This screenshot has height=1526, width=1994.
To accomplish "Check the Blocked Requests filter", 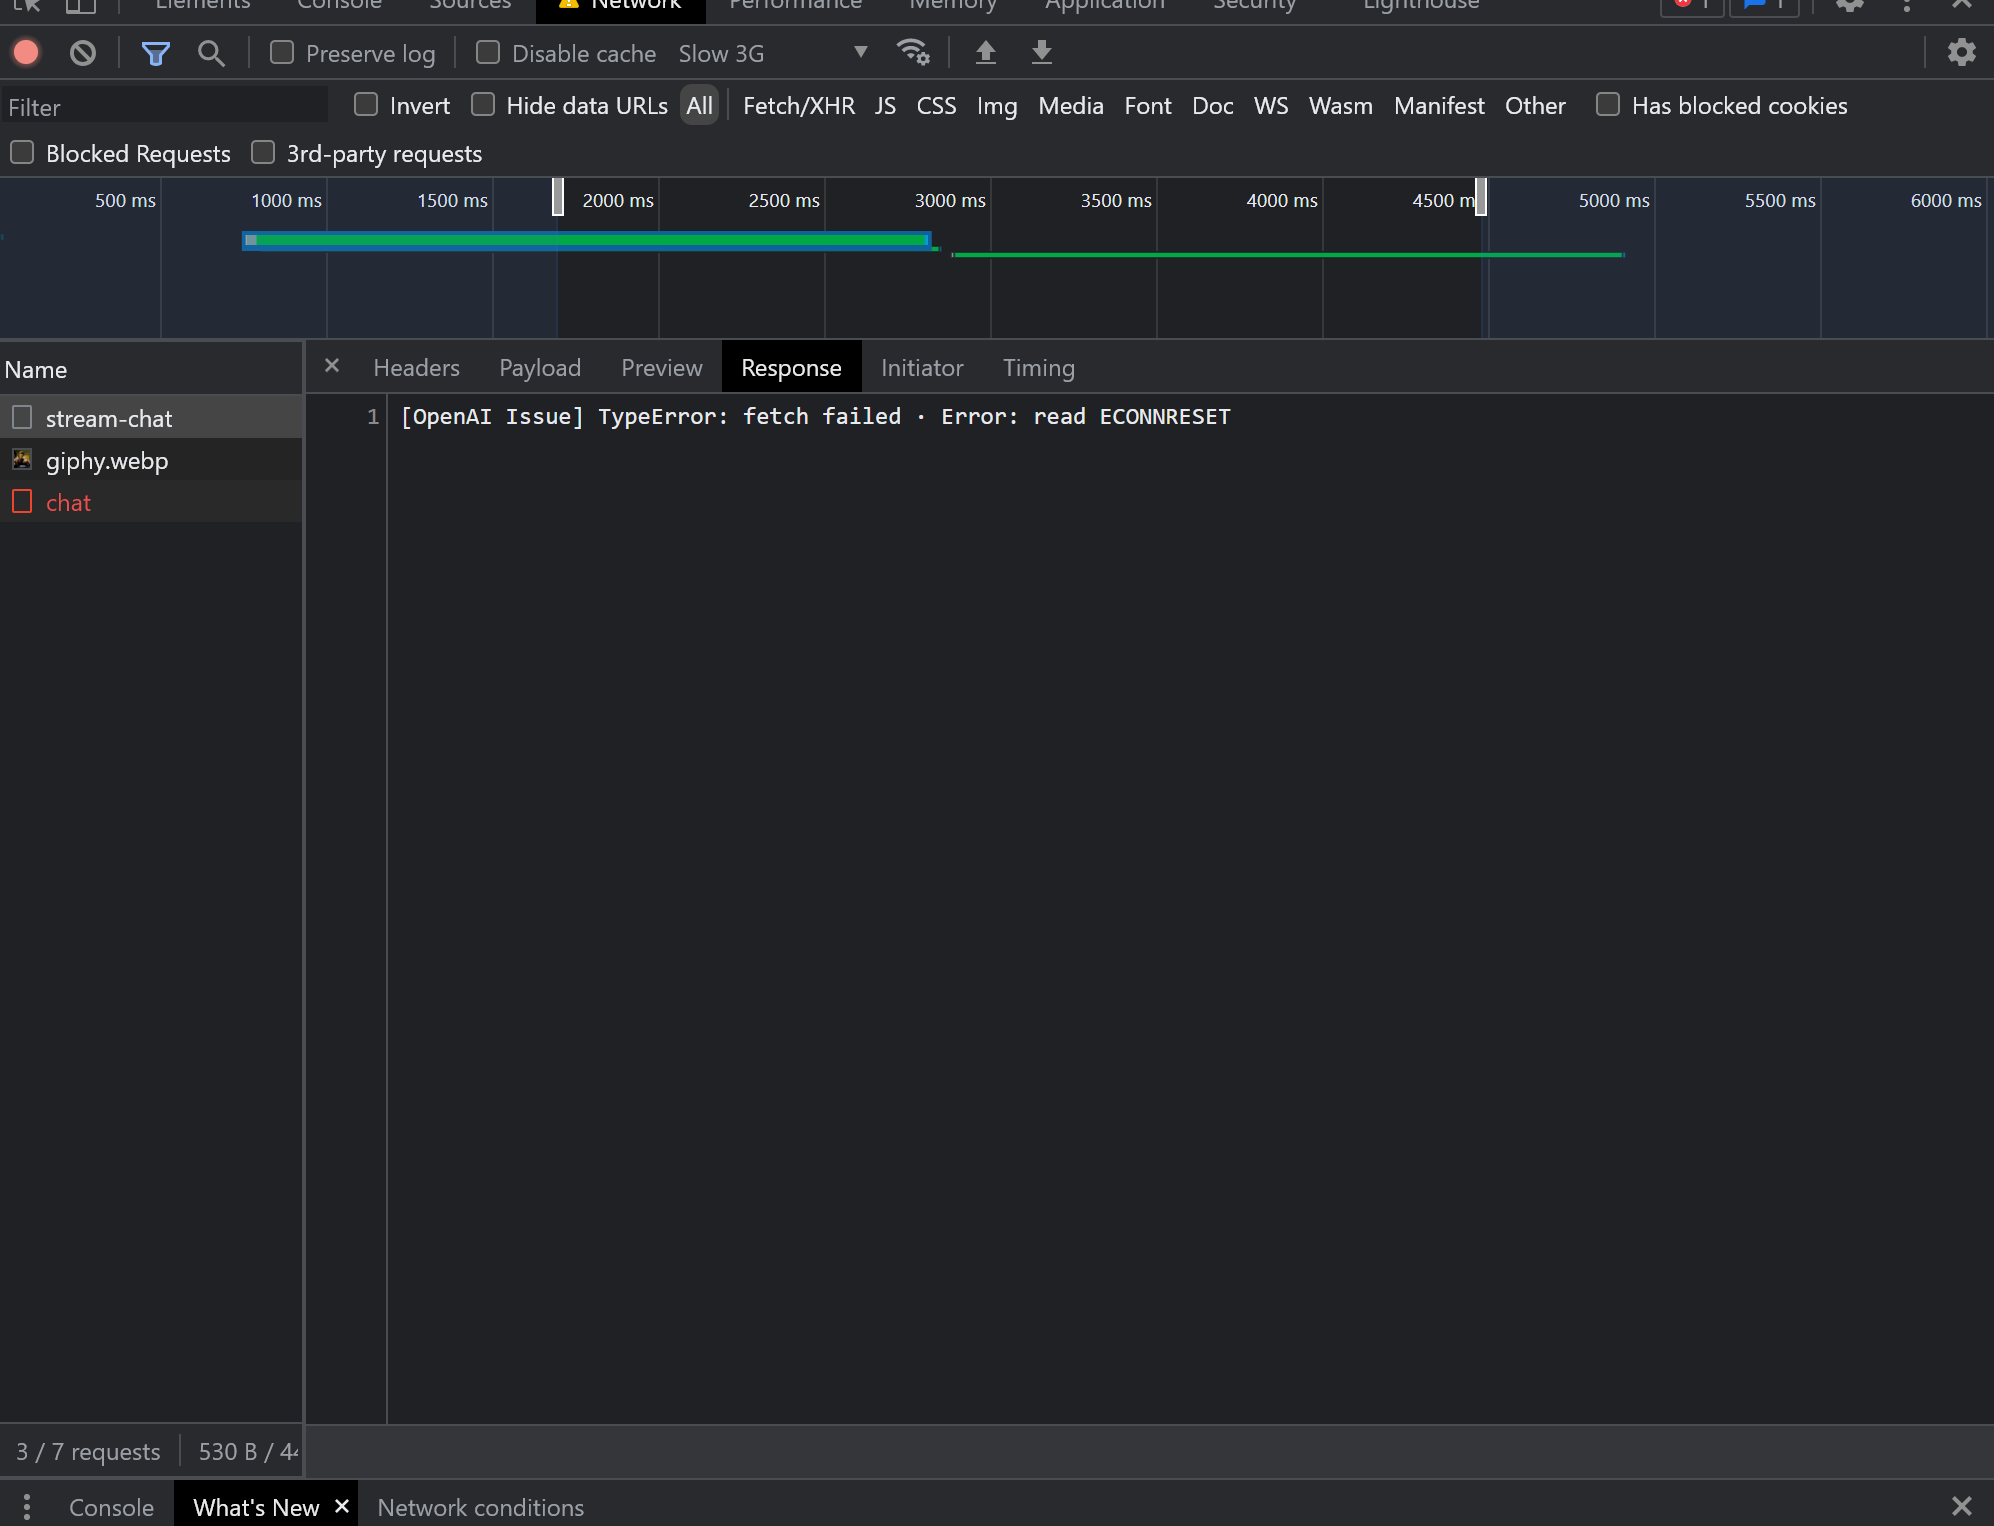I will click(x=21, y=152).
